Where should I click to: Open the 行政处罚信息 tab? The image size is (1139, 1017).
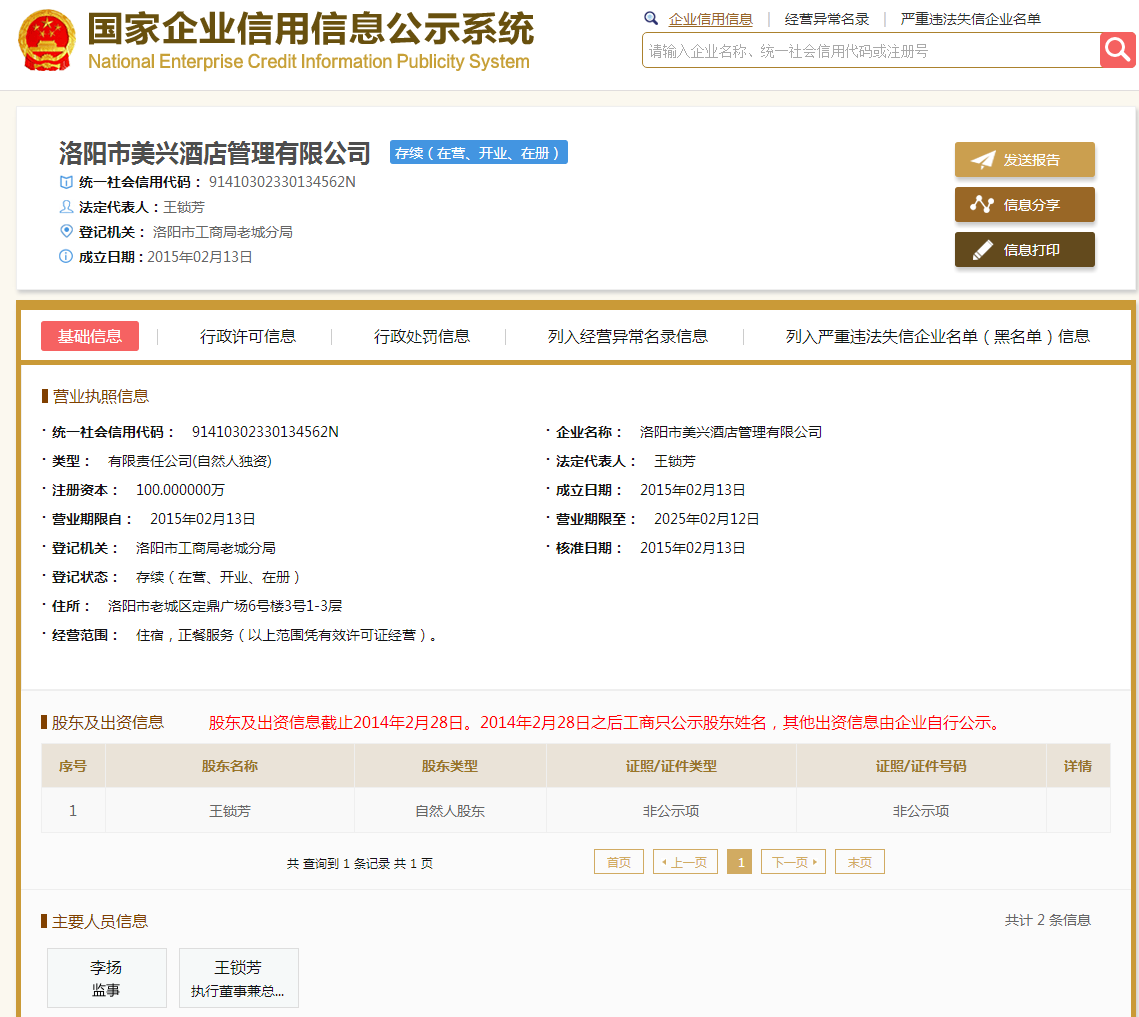[422, 336]
